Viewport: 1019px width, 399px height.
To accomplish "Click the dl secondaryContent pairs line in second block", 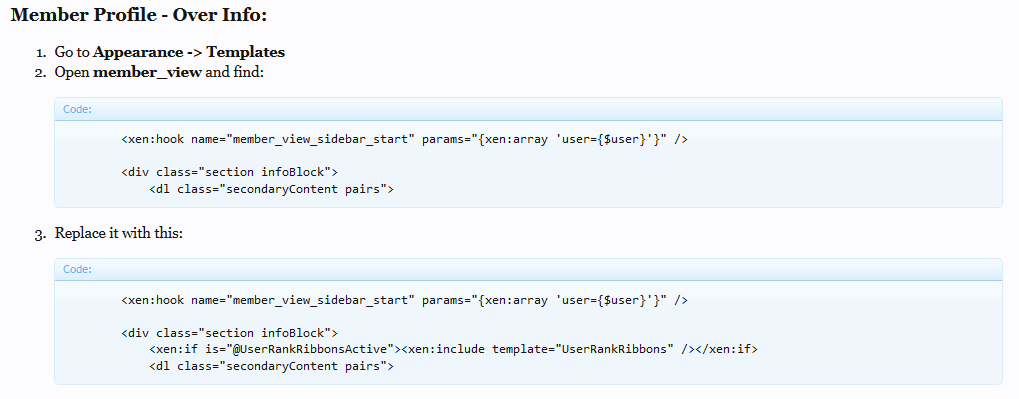I will pos(272,366).
